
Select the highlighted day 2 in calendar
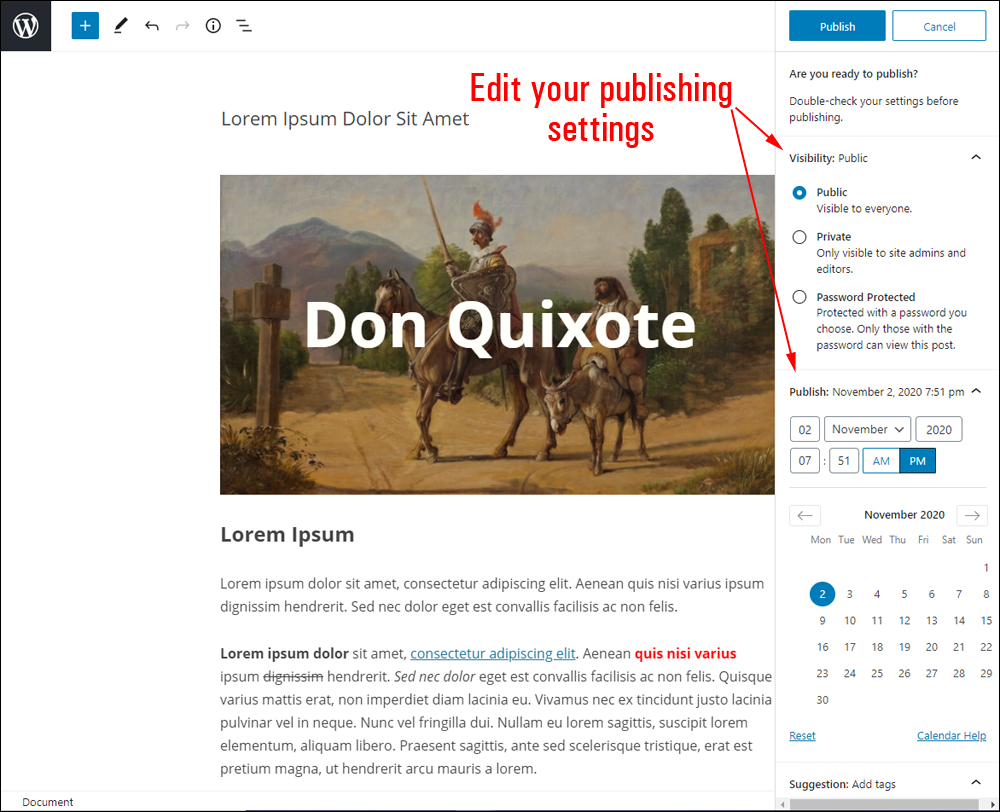[822, 594]
